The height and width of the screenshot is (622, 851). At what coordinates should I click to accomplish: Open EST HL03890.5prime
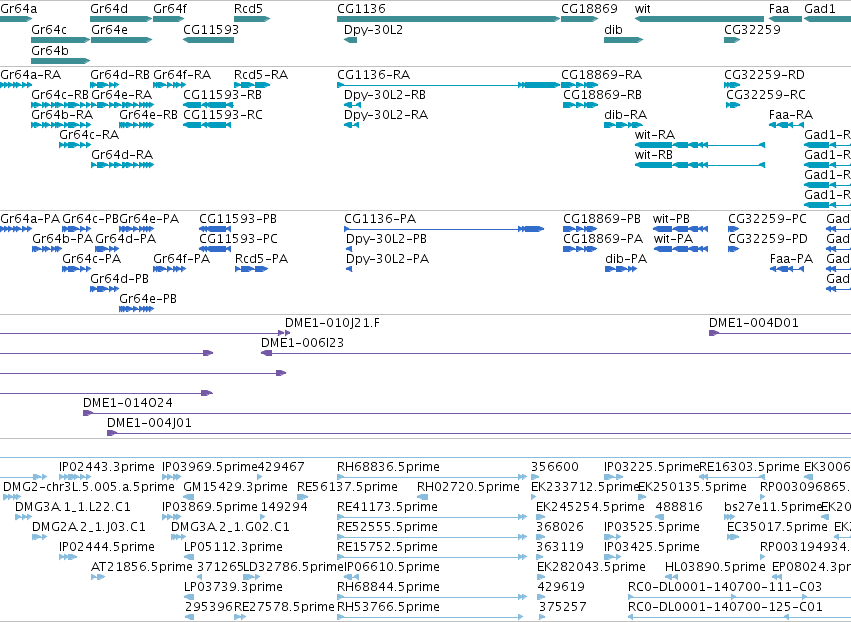tap(715, 567)
